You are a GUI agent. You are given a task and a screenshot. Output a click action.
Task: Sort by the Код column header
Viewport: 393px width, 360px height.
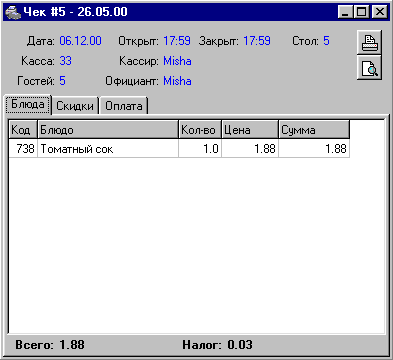(x=23, y=130)
